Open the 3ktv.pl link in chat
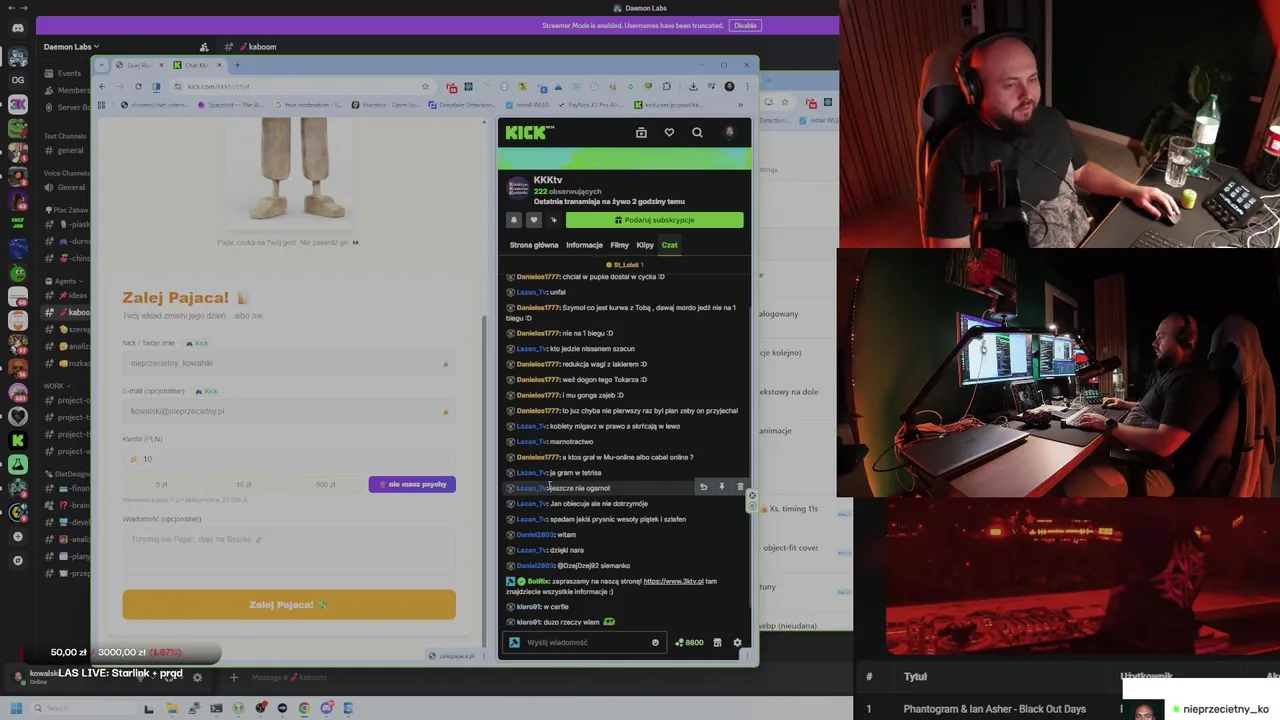Viewport: 1280px width, 720px height. point(673,581)
